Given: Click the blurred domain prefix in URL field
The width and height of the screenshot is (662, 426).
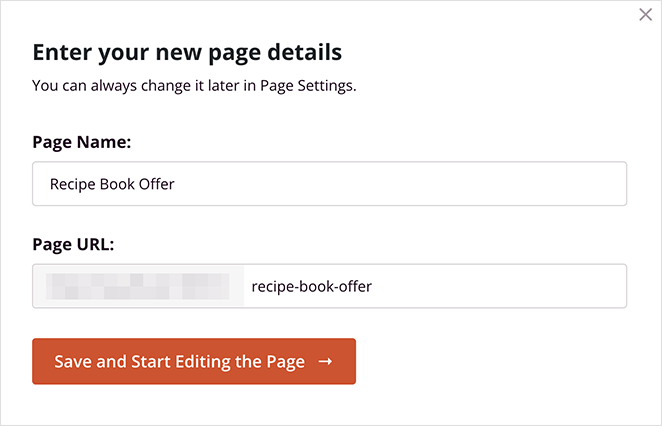Looking at the screenshot, I should tap(138, 287).
